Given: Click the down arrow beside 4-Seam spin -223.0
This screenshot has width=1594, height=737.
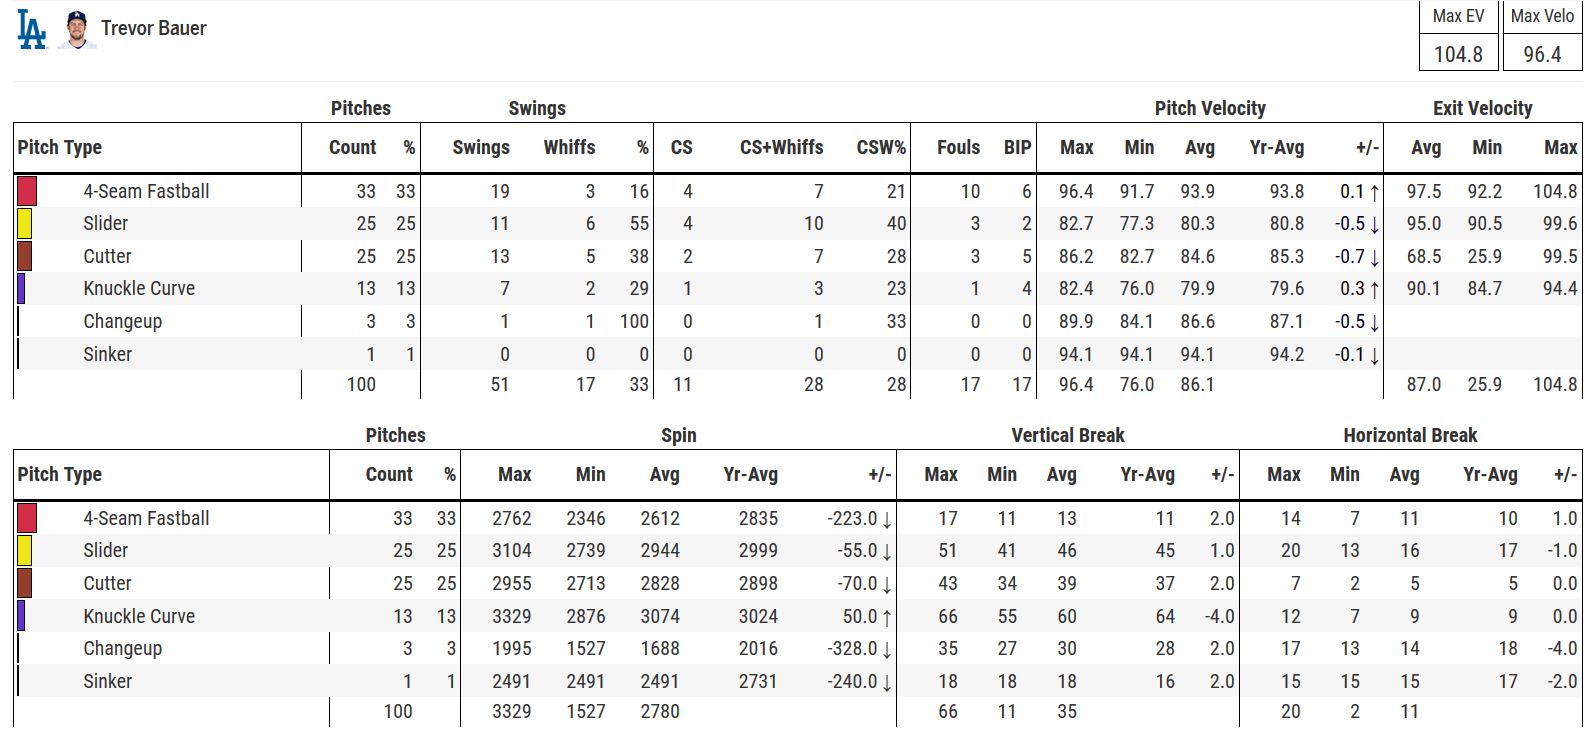Looking at the screenshot, I should tap(887, 520).
